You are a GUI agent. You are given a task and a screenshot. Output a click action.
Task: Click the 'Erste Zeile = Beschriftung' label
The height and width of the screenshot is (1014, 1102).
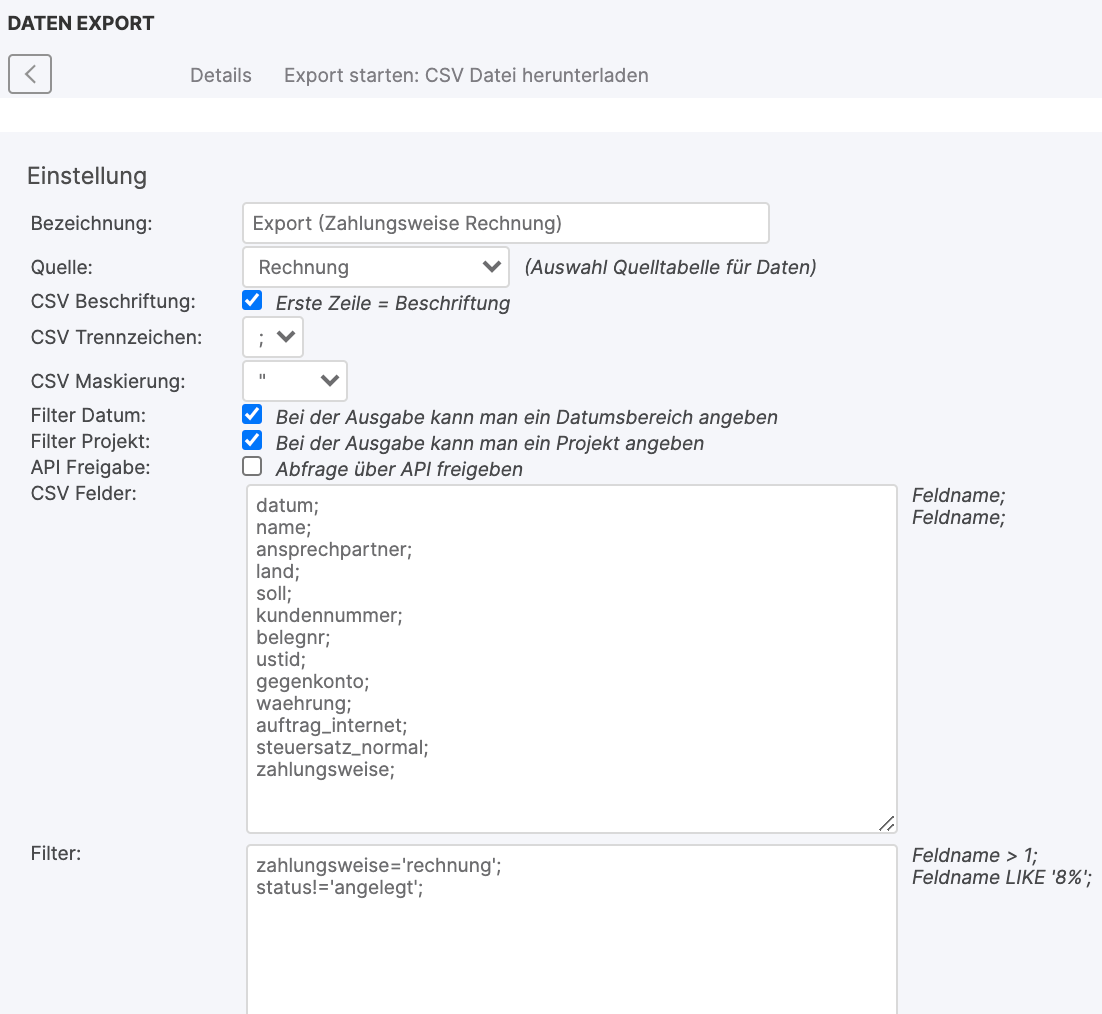pos(393,303)
